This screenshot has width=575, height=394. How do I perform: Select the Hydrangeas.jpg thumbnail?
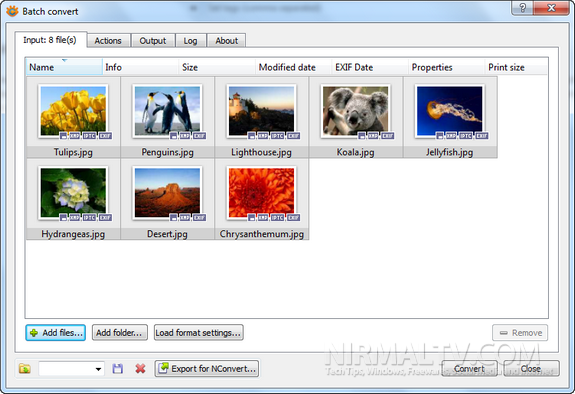point(73,193)
